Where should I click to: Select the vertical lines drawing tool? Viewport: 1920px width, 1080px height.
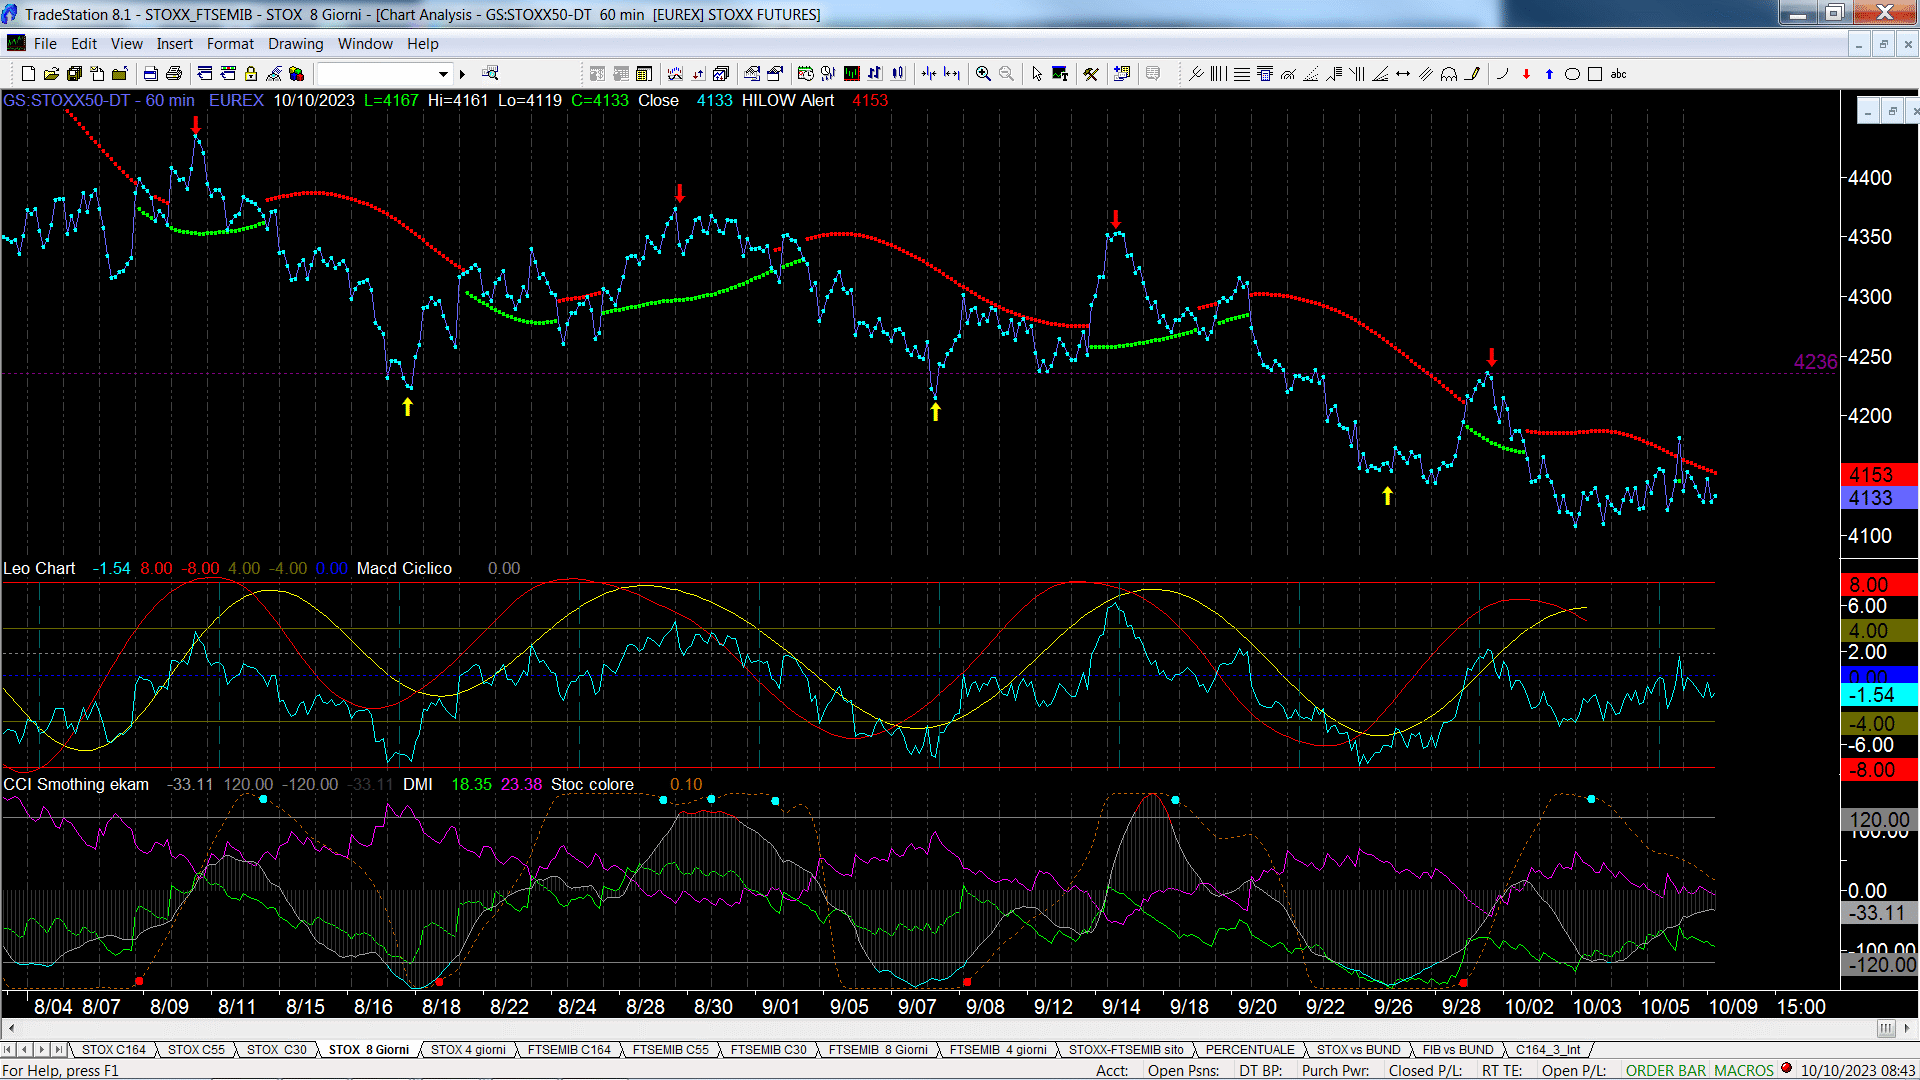click(x=1218, y=74)
